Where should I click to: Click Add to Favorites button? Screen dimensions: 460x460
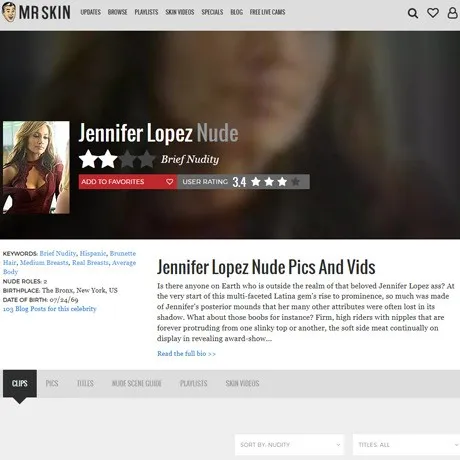point(128,182)
